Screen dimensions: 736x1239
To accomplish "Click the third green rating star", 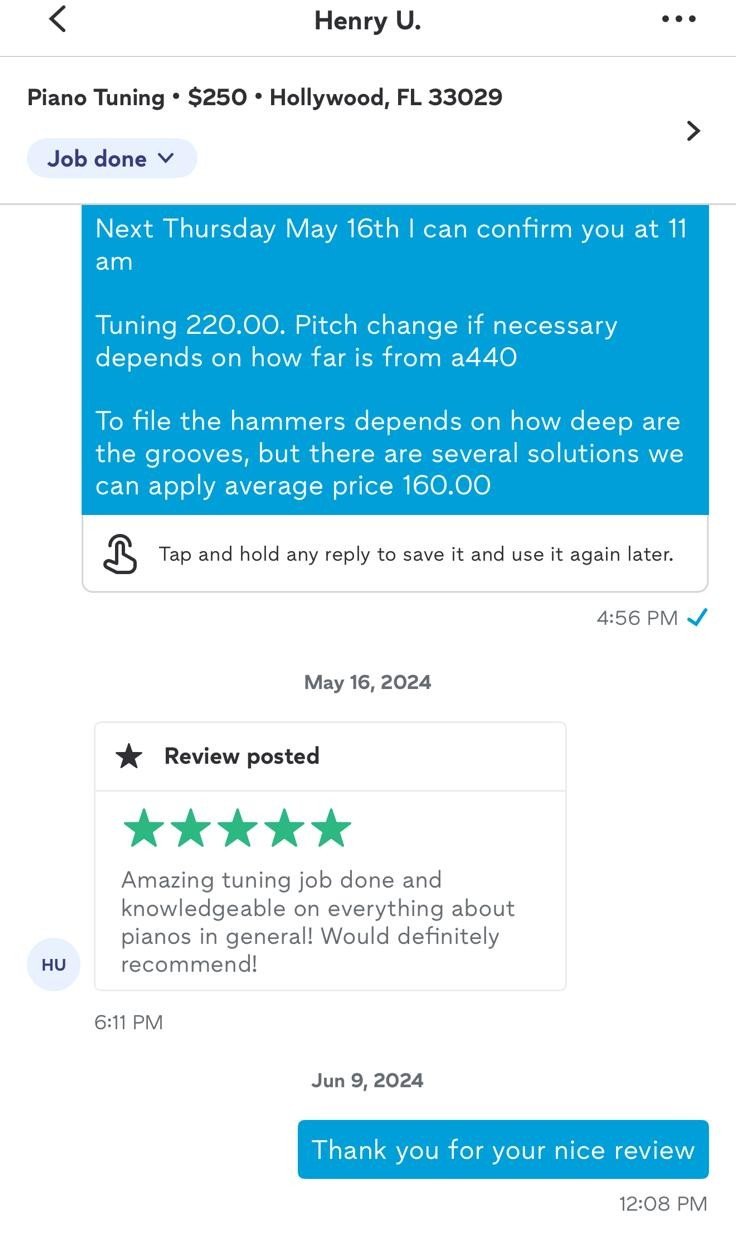I will coord(237,829).
